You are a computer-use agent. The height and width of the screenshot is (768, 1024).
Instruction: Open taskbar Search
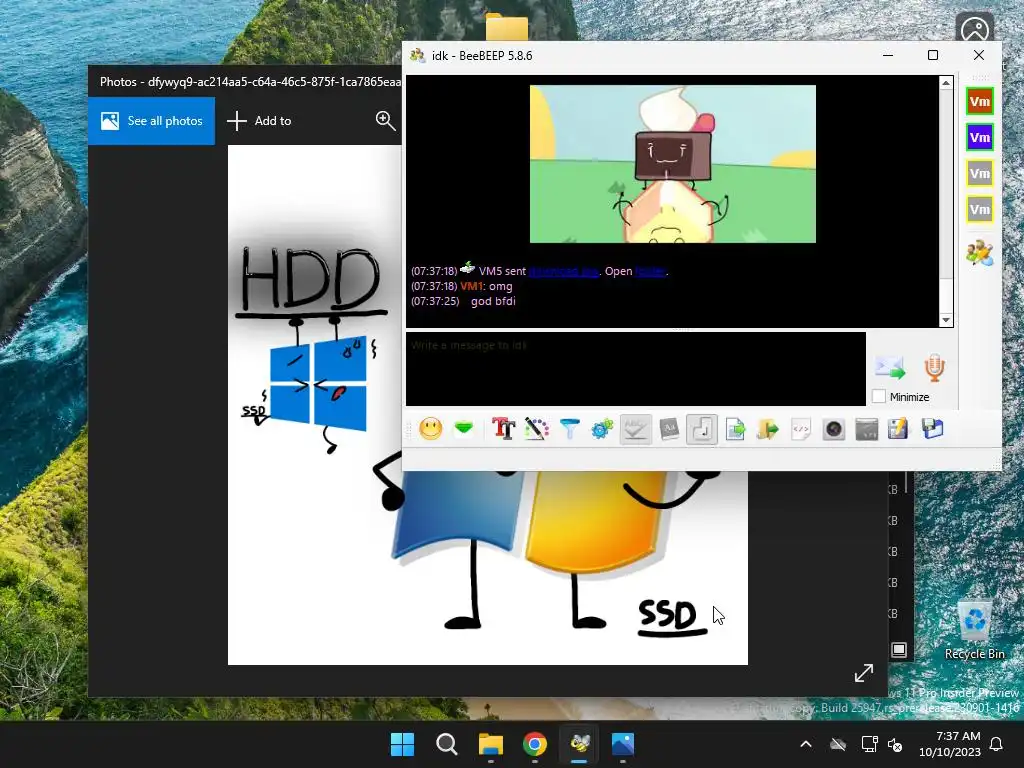coord(447,744)
